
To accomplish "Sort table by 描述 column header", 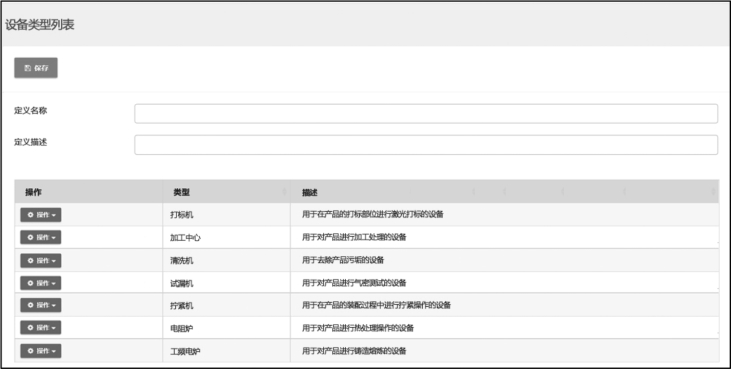I will point(504,192).
